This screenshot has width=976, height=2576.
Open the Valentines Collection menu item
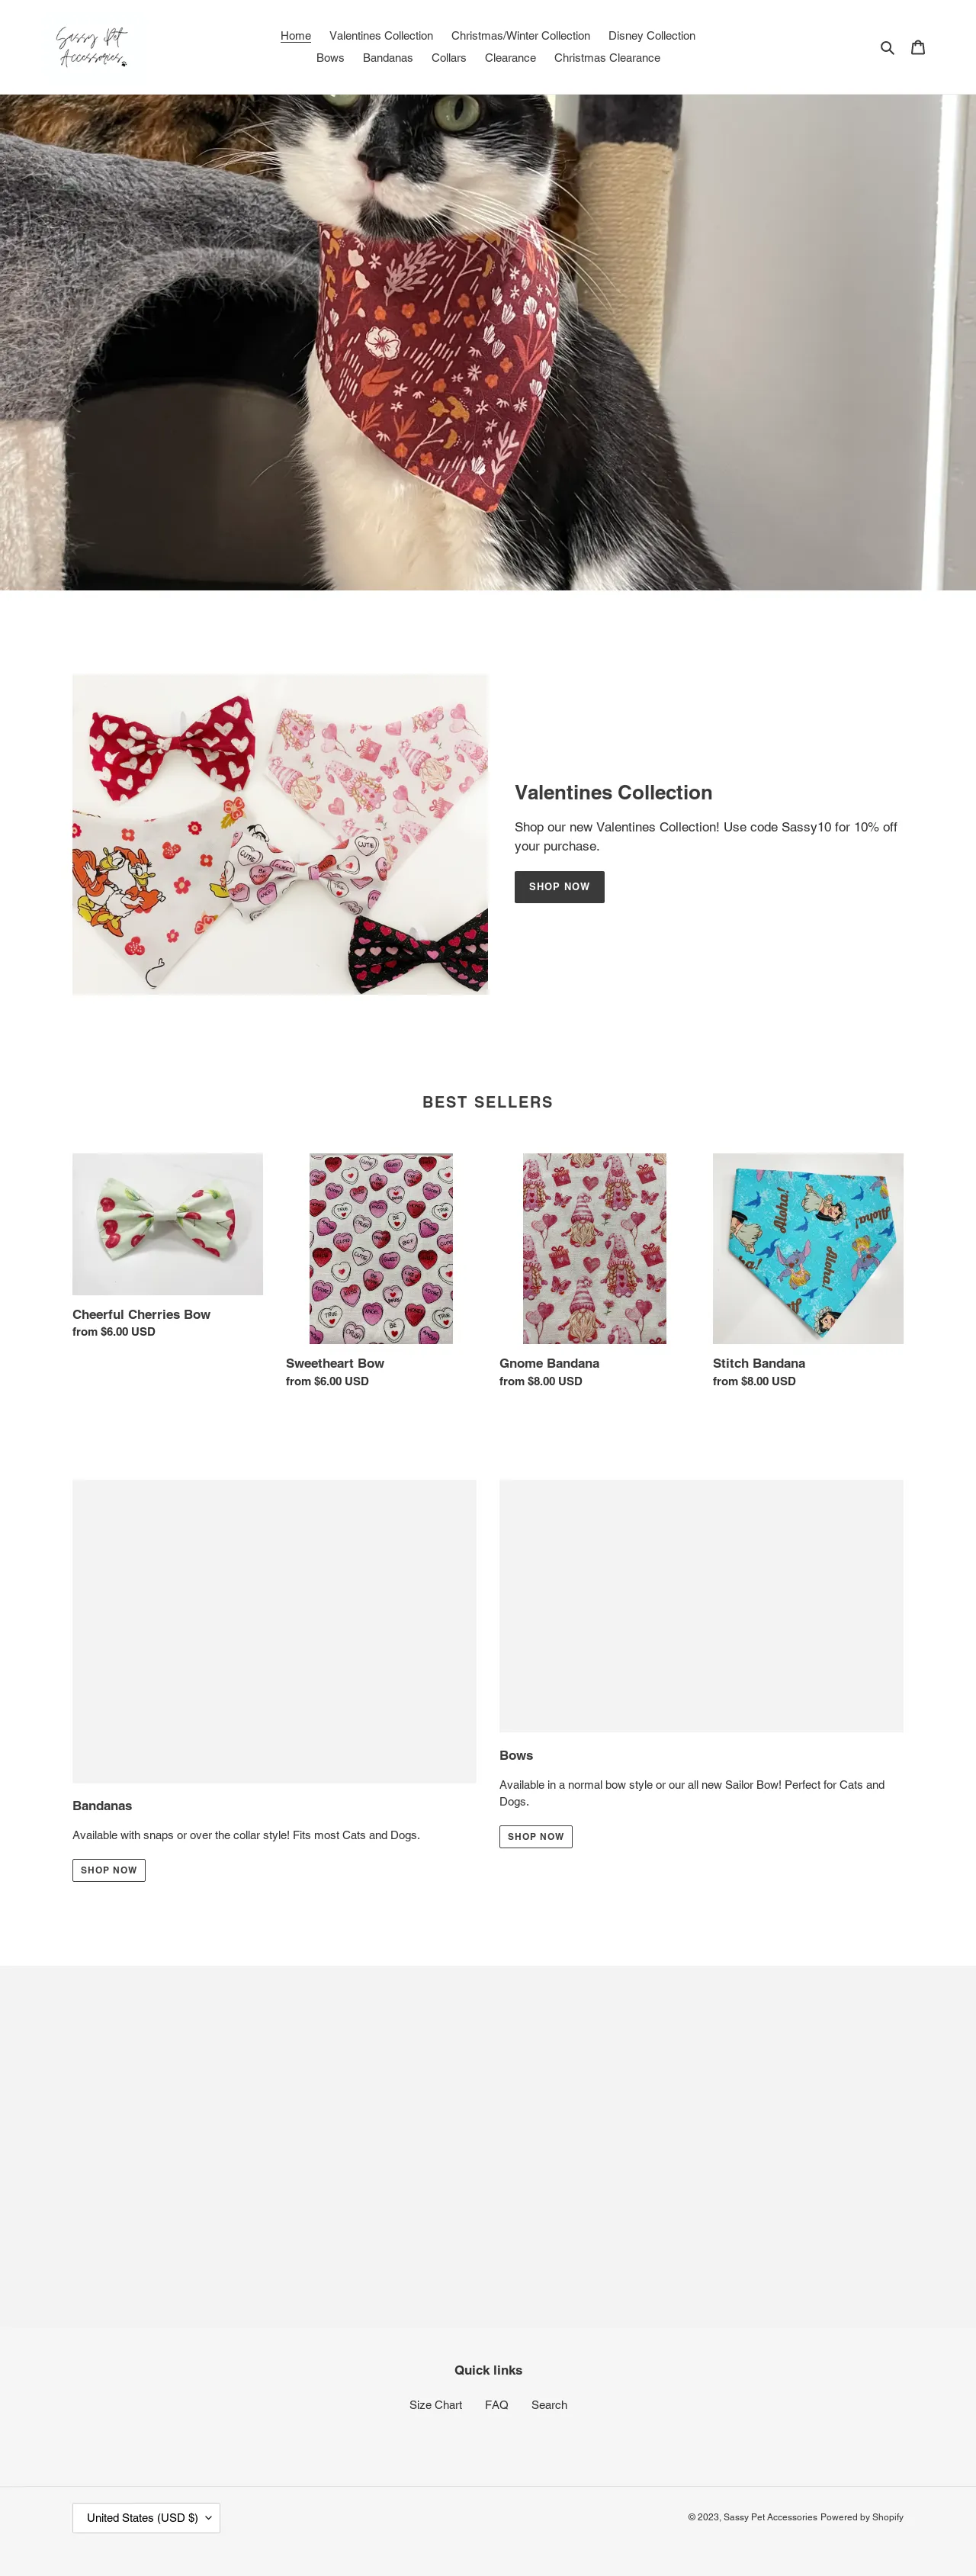(381, 36)
